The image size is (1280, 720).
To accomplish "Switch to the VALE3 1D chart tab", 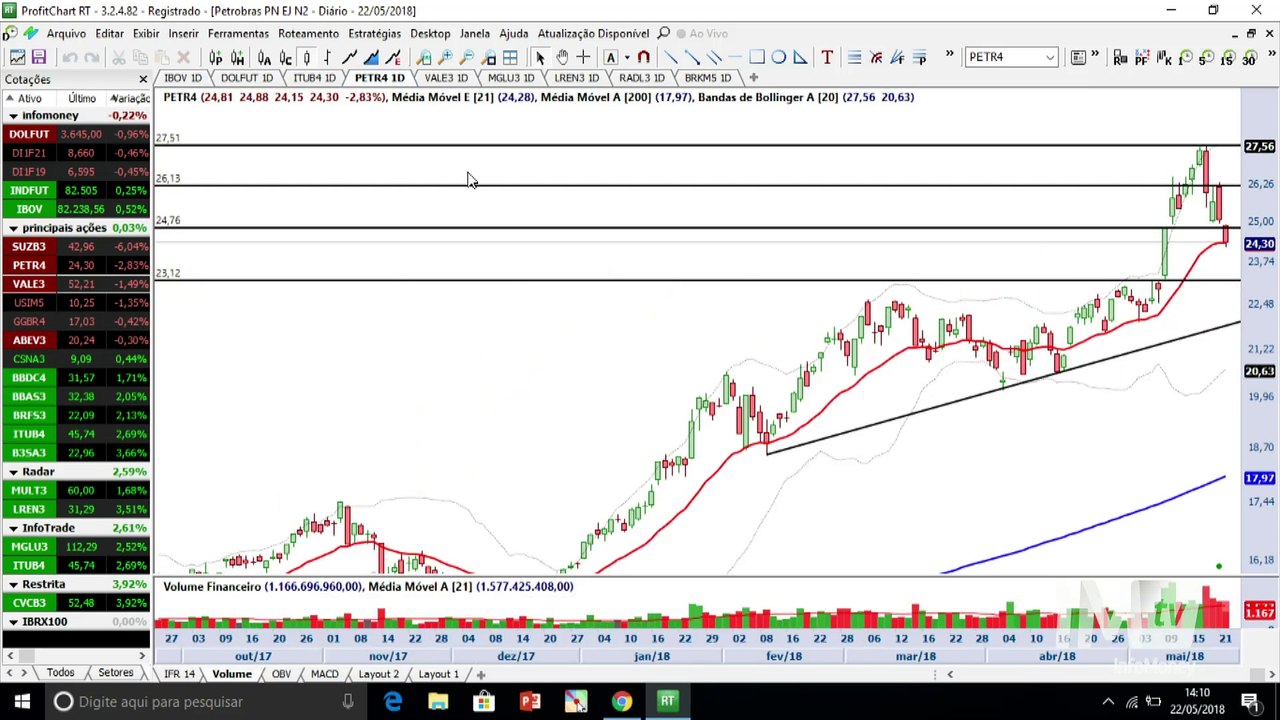I will 445,77.
